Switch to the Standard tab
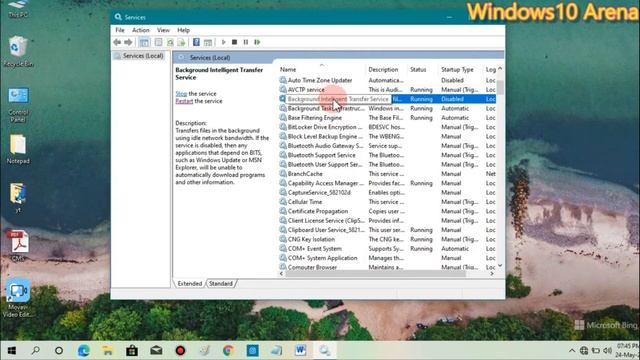 pyautogui.click(x=221, y=283)
